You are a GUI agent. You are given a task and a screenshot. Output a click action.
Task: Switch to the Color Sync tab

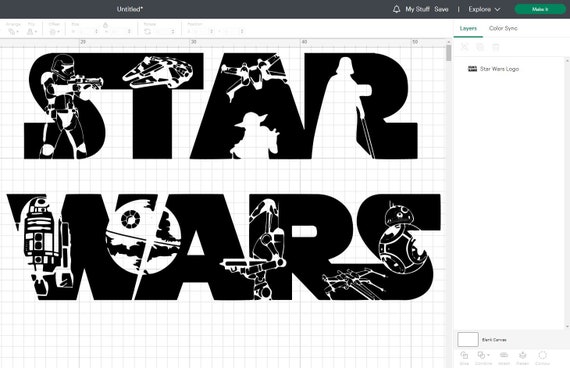[503, 28]
